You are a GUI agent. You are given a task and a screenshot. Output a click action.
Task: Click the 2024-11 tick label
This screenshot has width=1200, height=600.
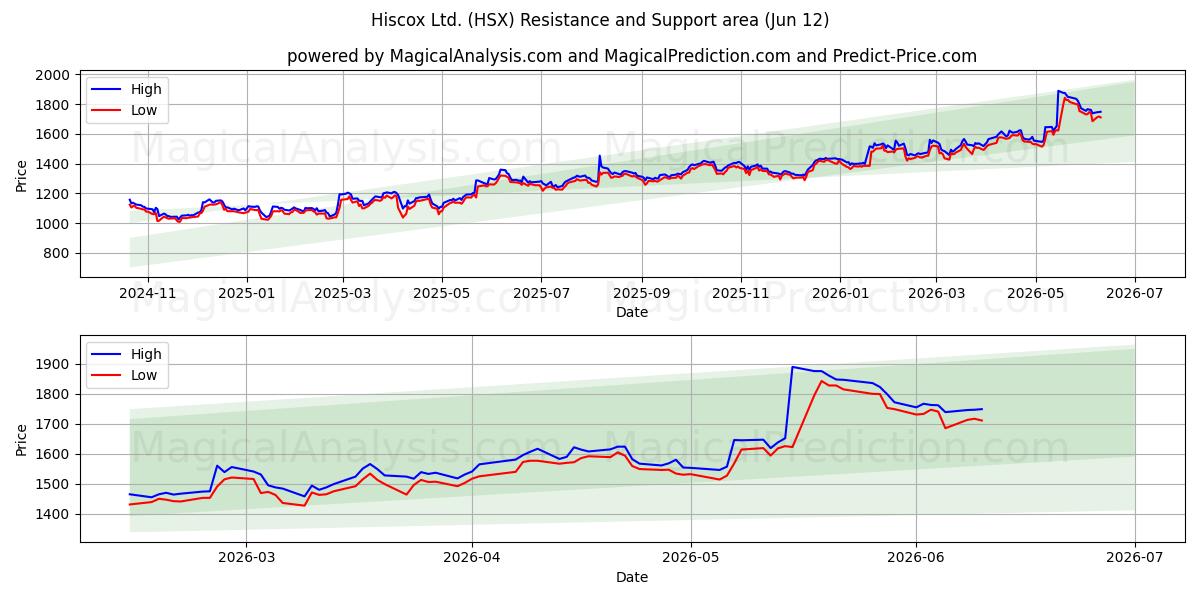147,292
